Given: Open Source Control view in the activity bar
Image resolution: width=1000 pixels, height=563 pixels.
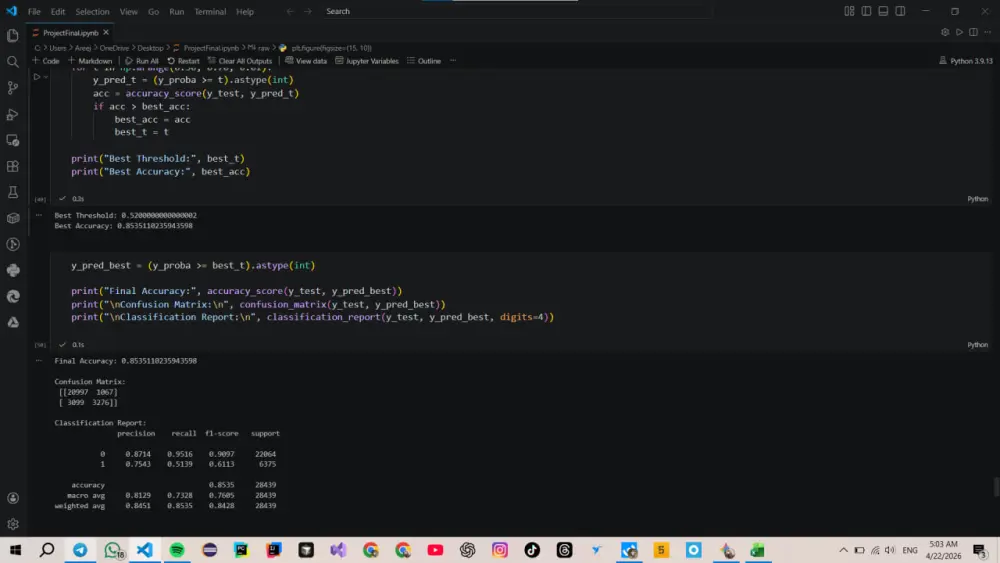Looking at the screenshot, I should (13, 88).
